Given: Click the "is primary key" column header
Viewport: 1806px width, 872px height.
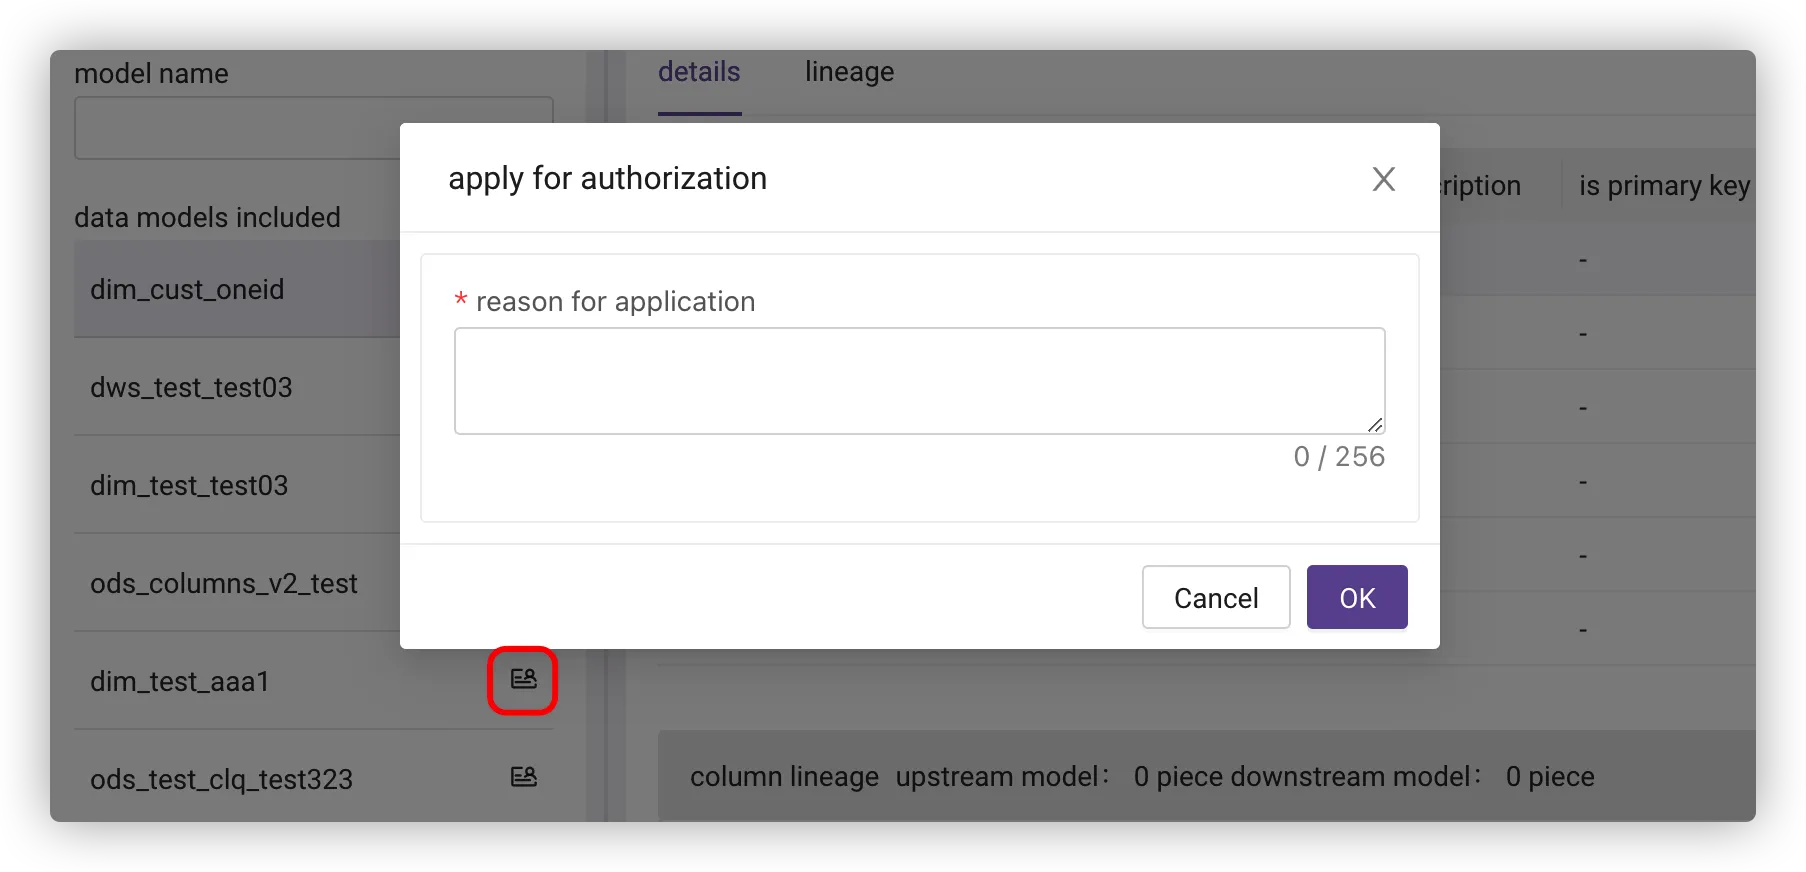Looking at the screenshot, I should point(1663,186).
